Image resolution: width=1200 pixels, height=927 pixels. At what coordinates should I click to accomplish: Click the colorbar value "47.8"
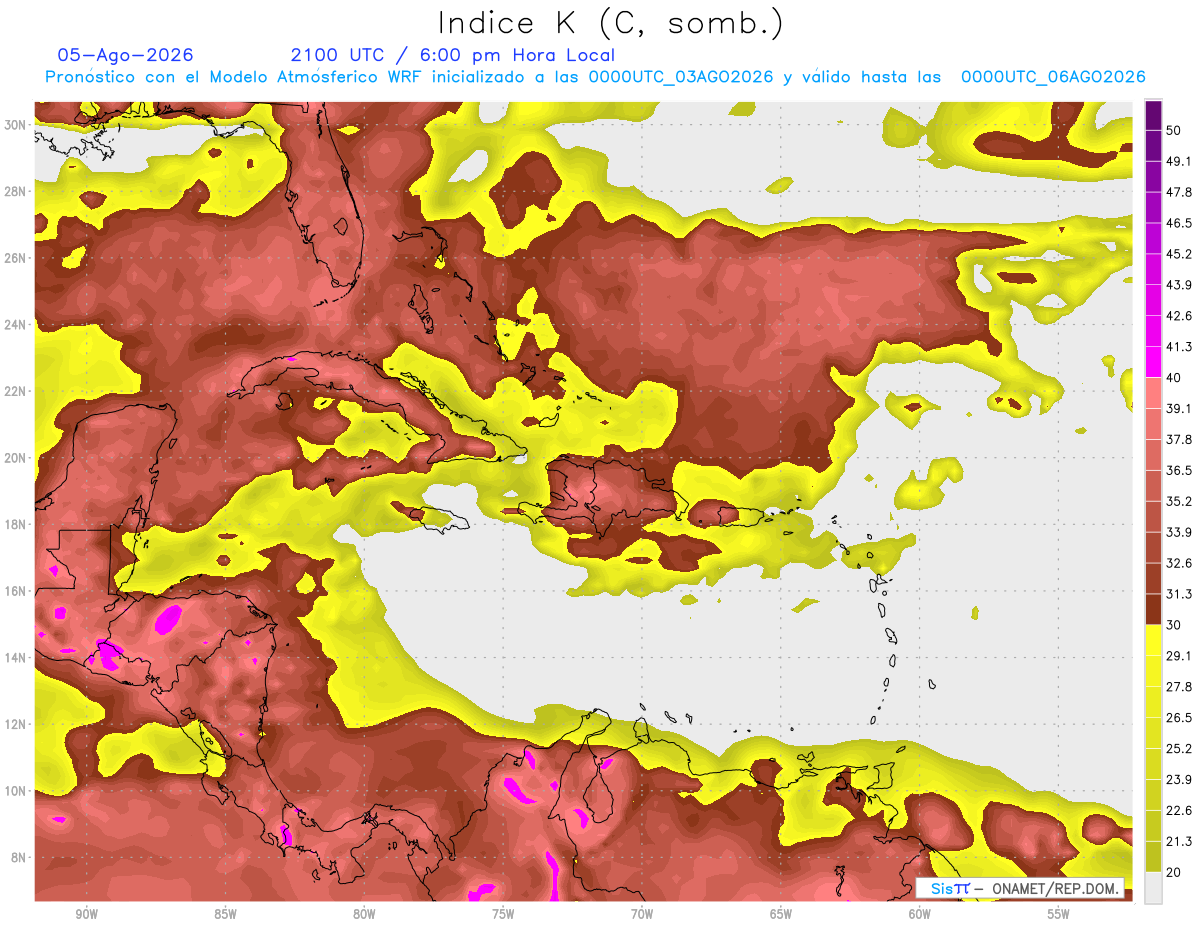pyautogui.click(x=1179, y=192)
